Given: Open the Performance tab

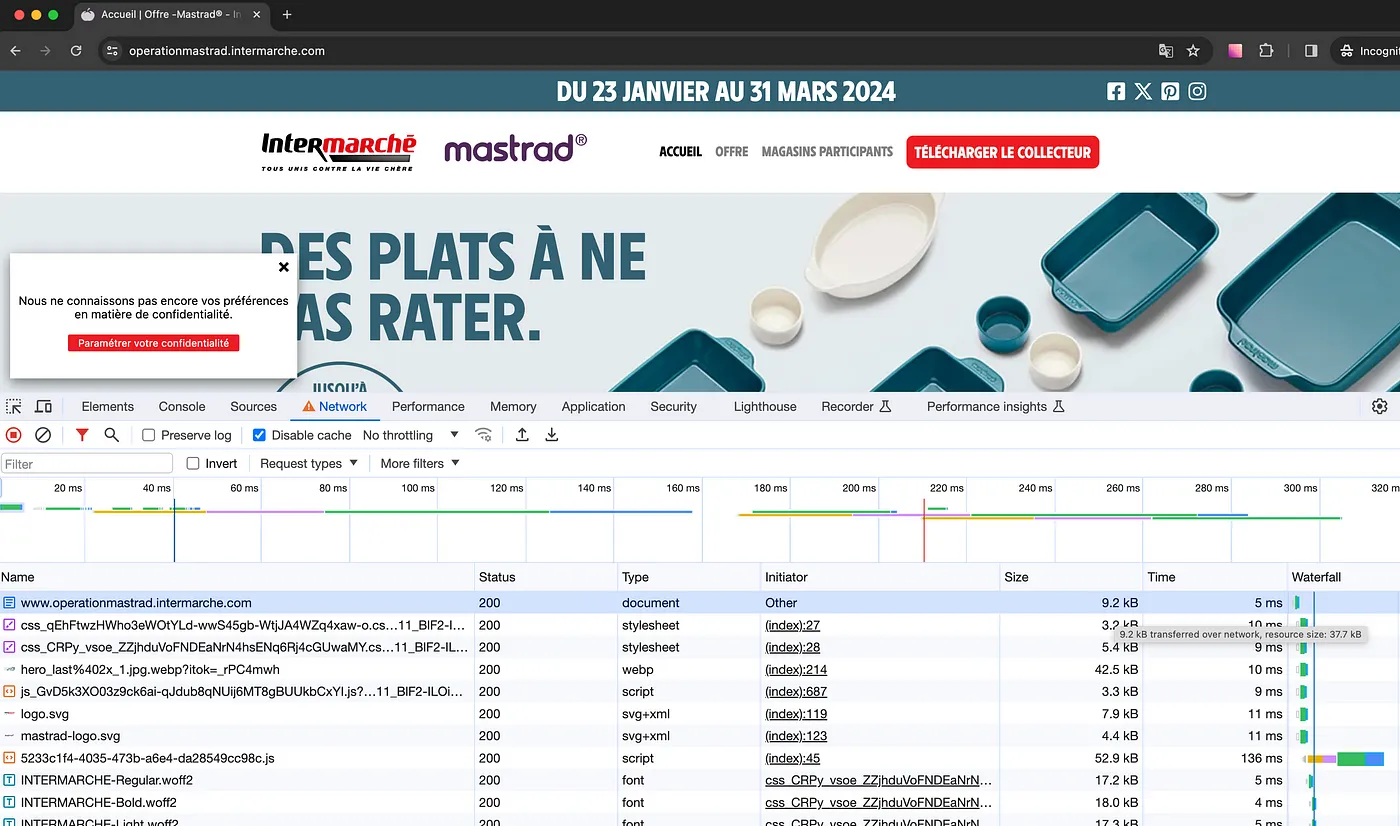Looking at the screenshot, I should pyautogui.click(x=428, y=406).
